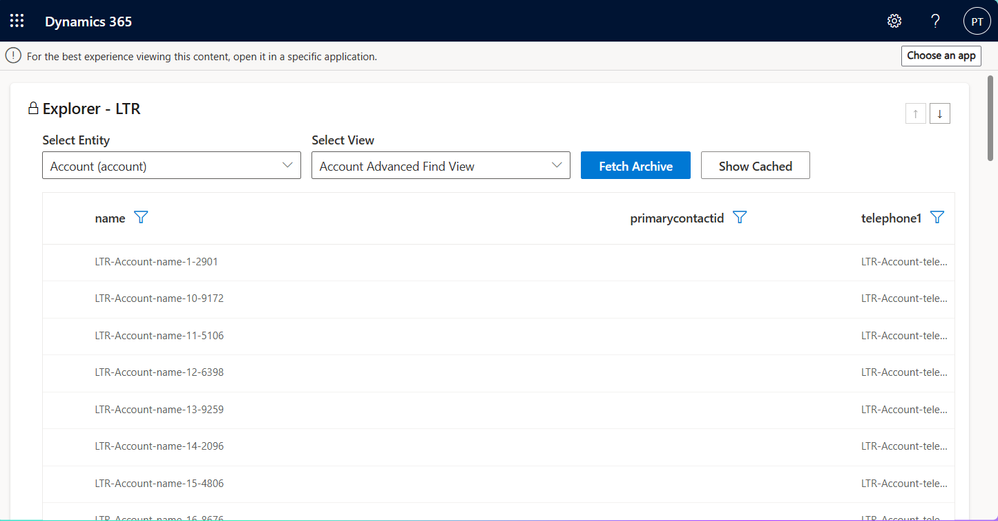This screenshot has width=998, height=521.
Task: Open the Select View dropdown
Action: click(440, 165)
